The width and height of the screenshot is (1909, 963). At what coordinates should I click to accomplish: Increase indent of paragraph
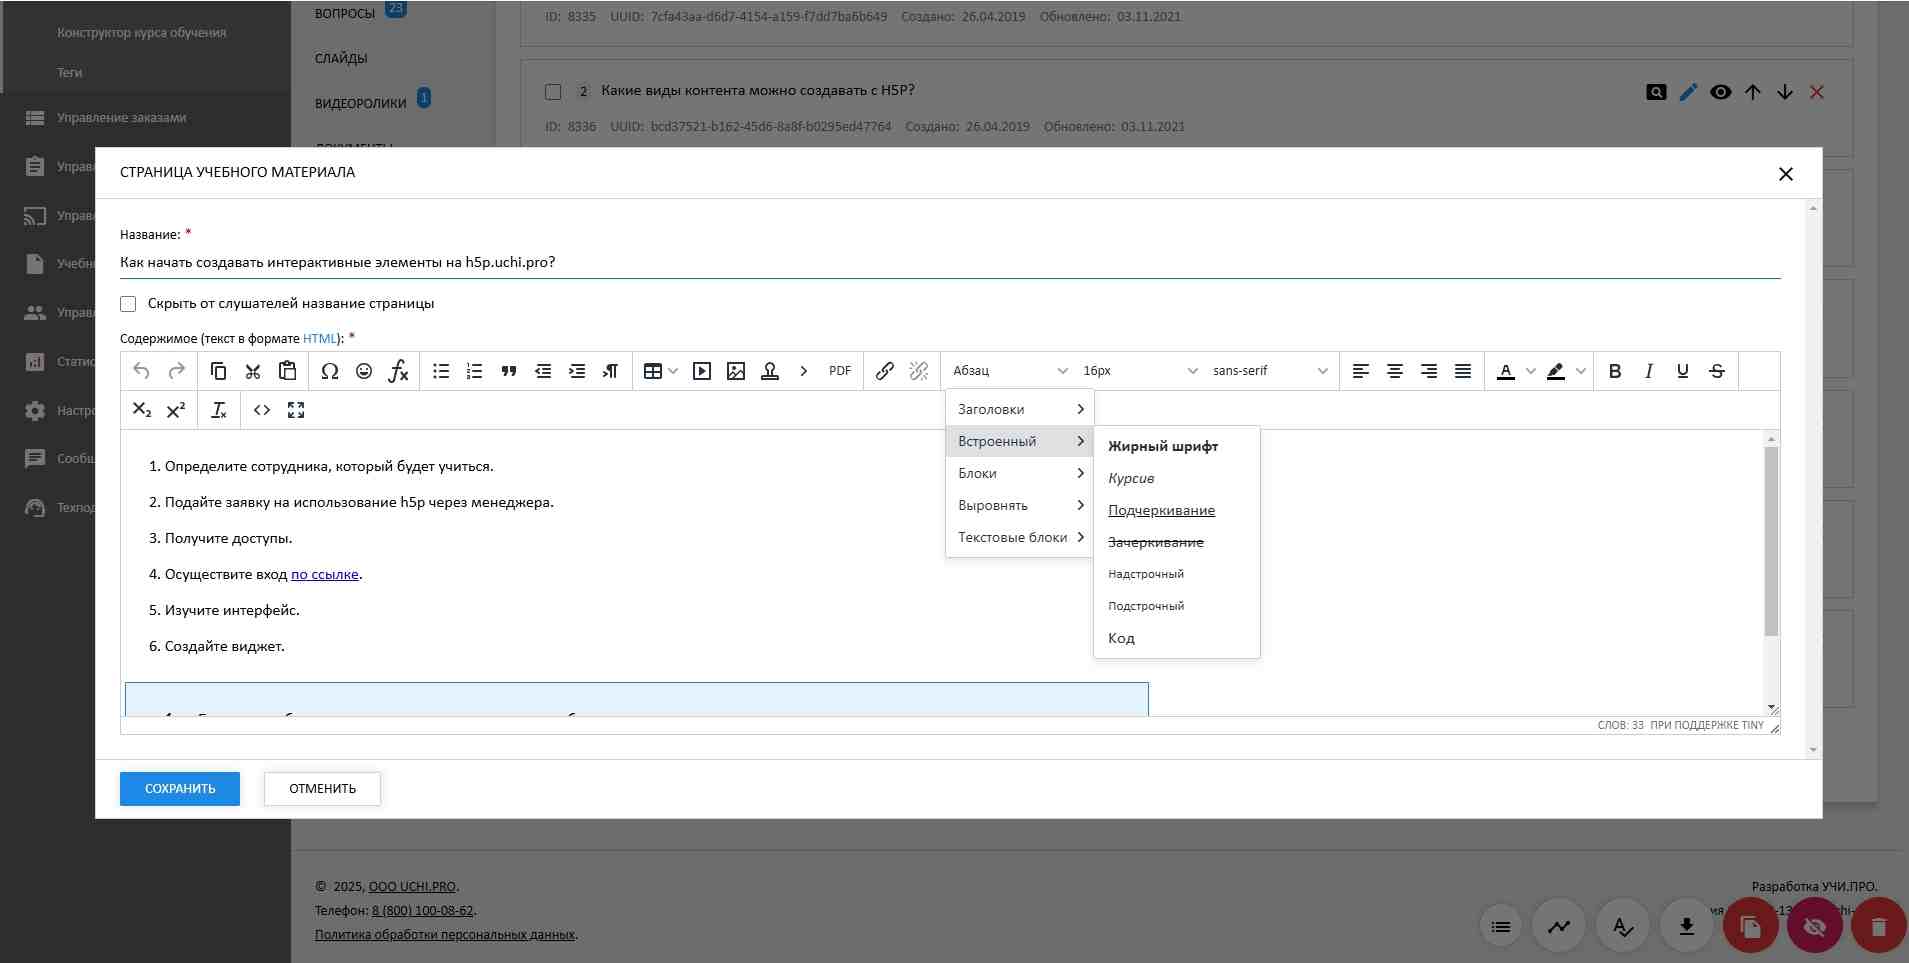pyautogui.click(x=577, y=371)
